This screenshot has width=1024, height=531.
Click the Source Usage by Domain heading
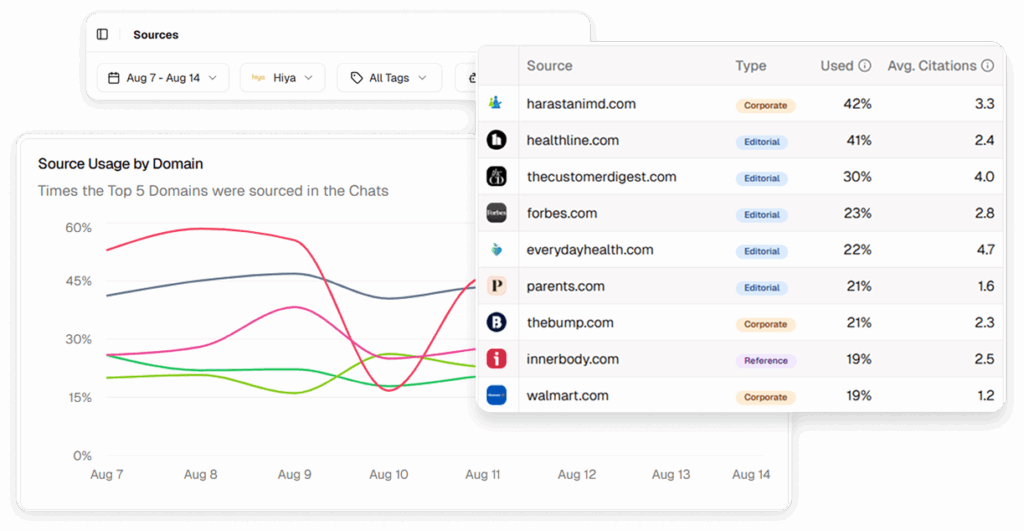[x=120, y=164]
